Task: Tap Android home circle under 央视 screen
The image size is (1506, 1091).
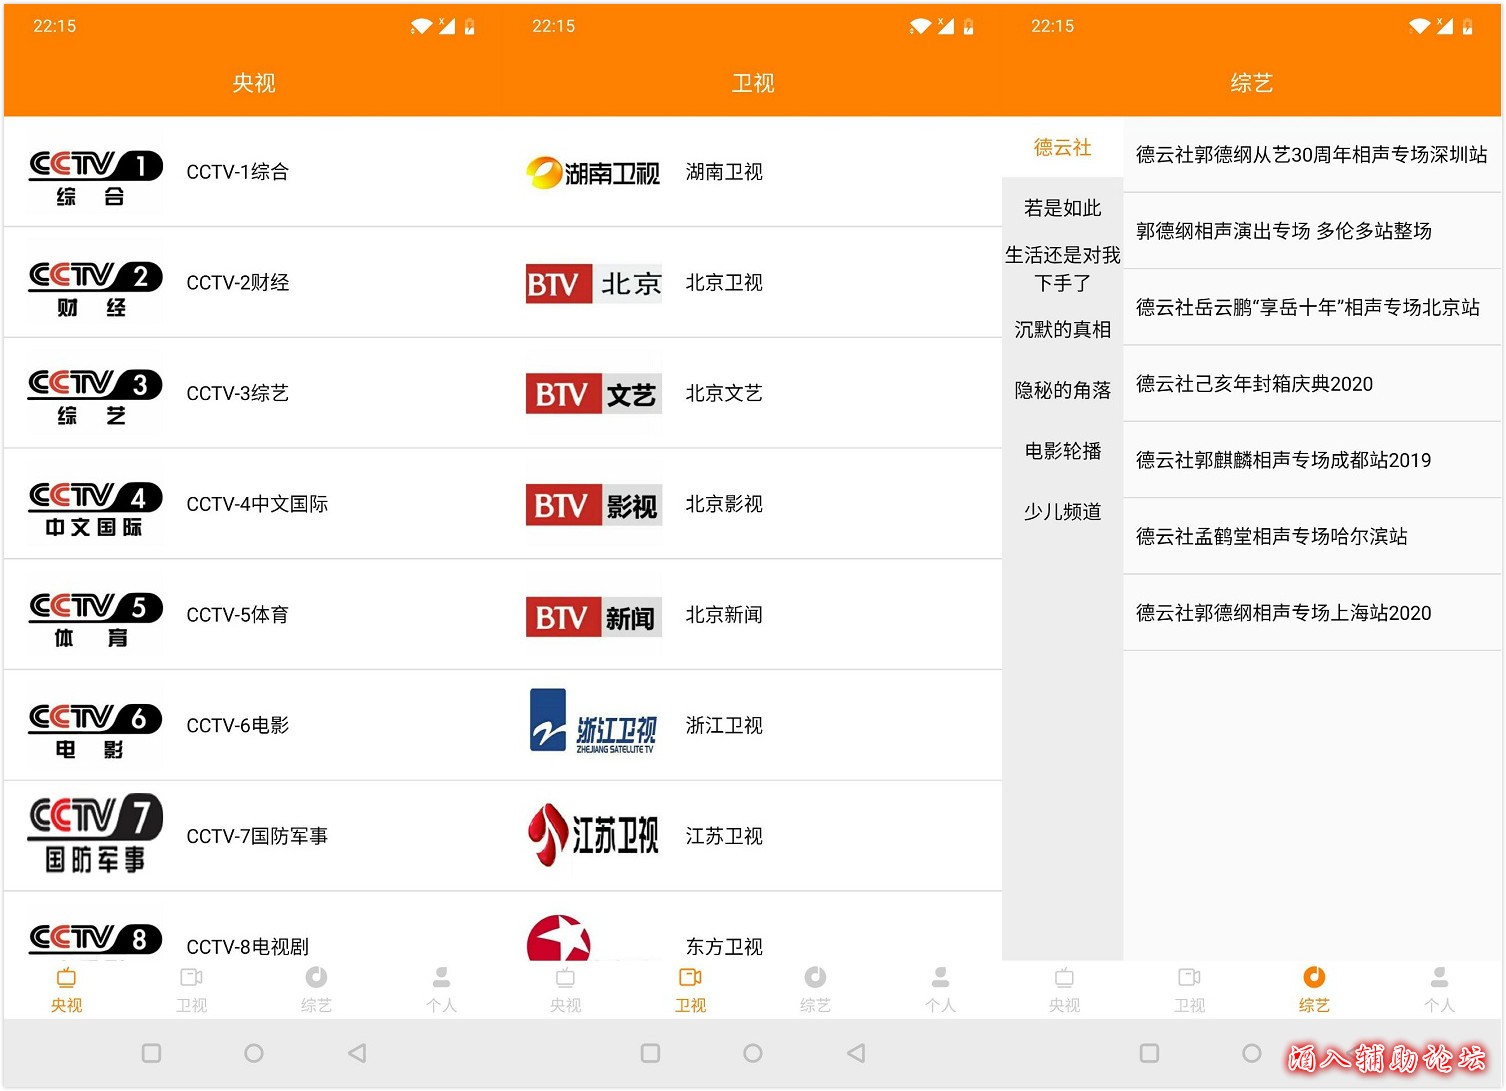Action: 254,1053
